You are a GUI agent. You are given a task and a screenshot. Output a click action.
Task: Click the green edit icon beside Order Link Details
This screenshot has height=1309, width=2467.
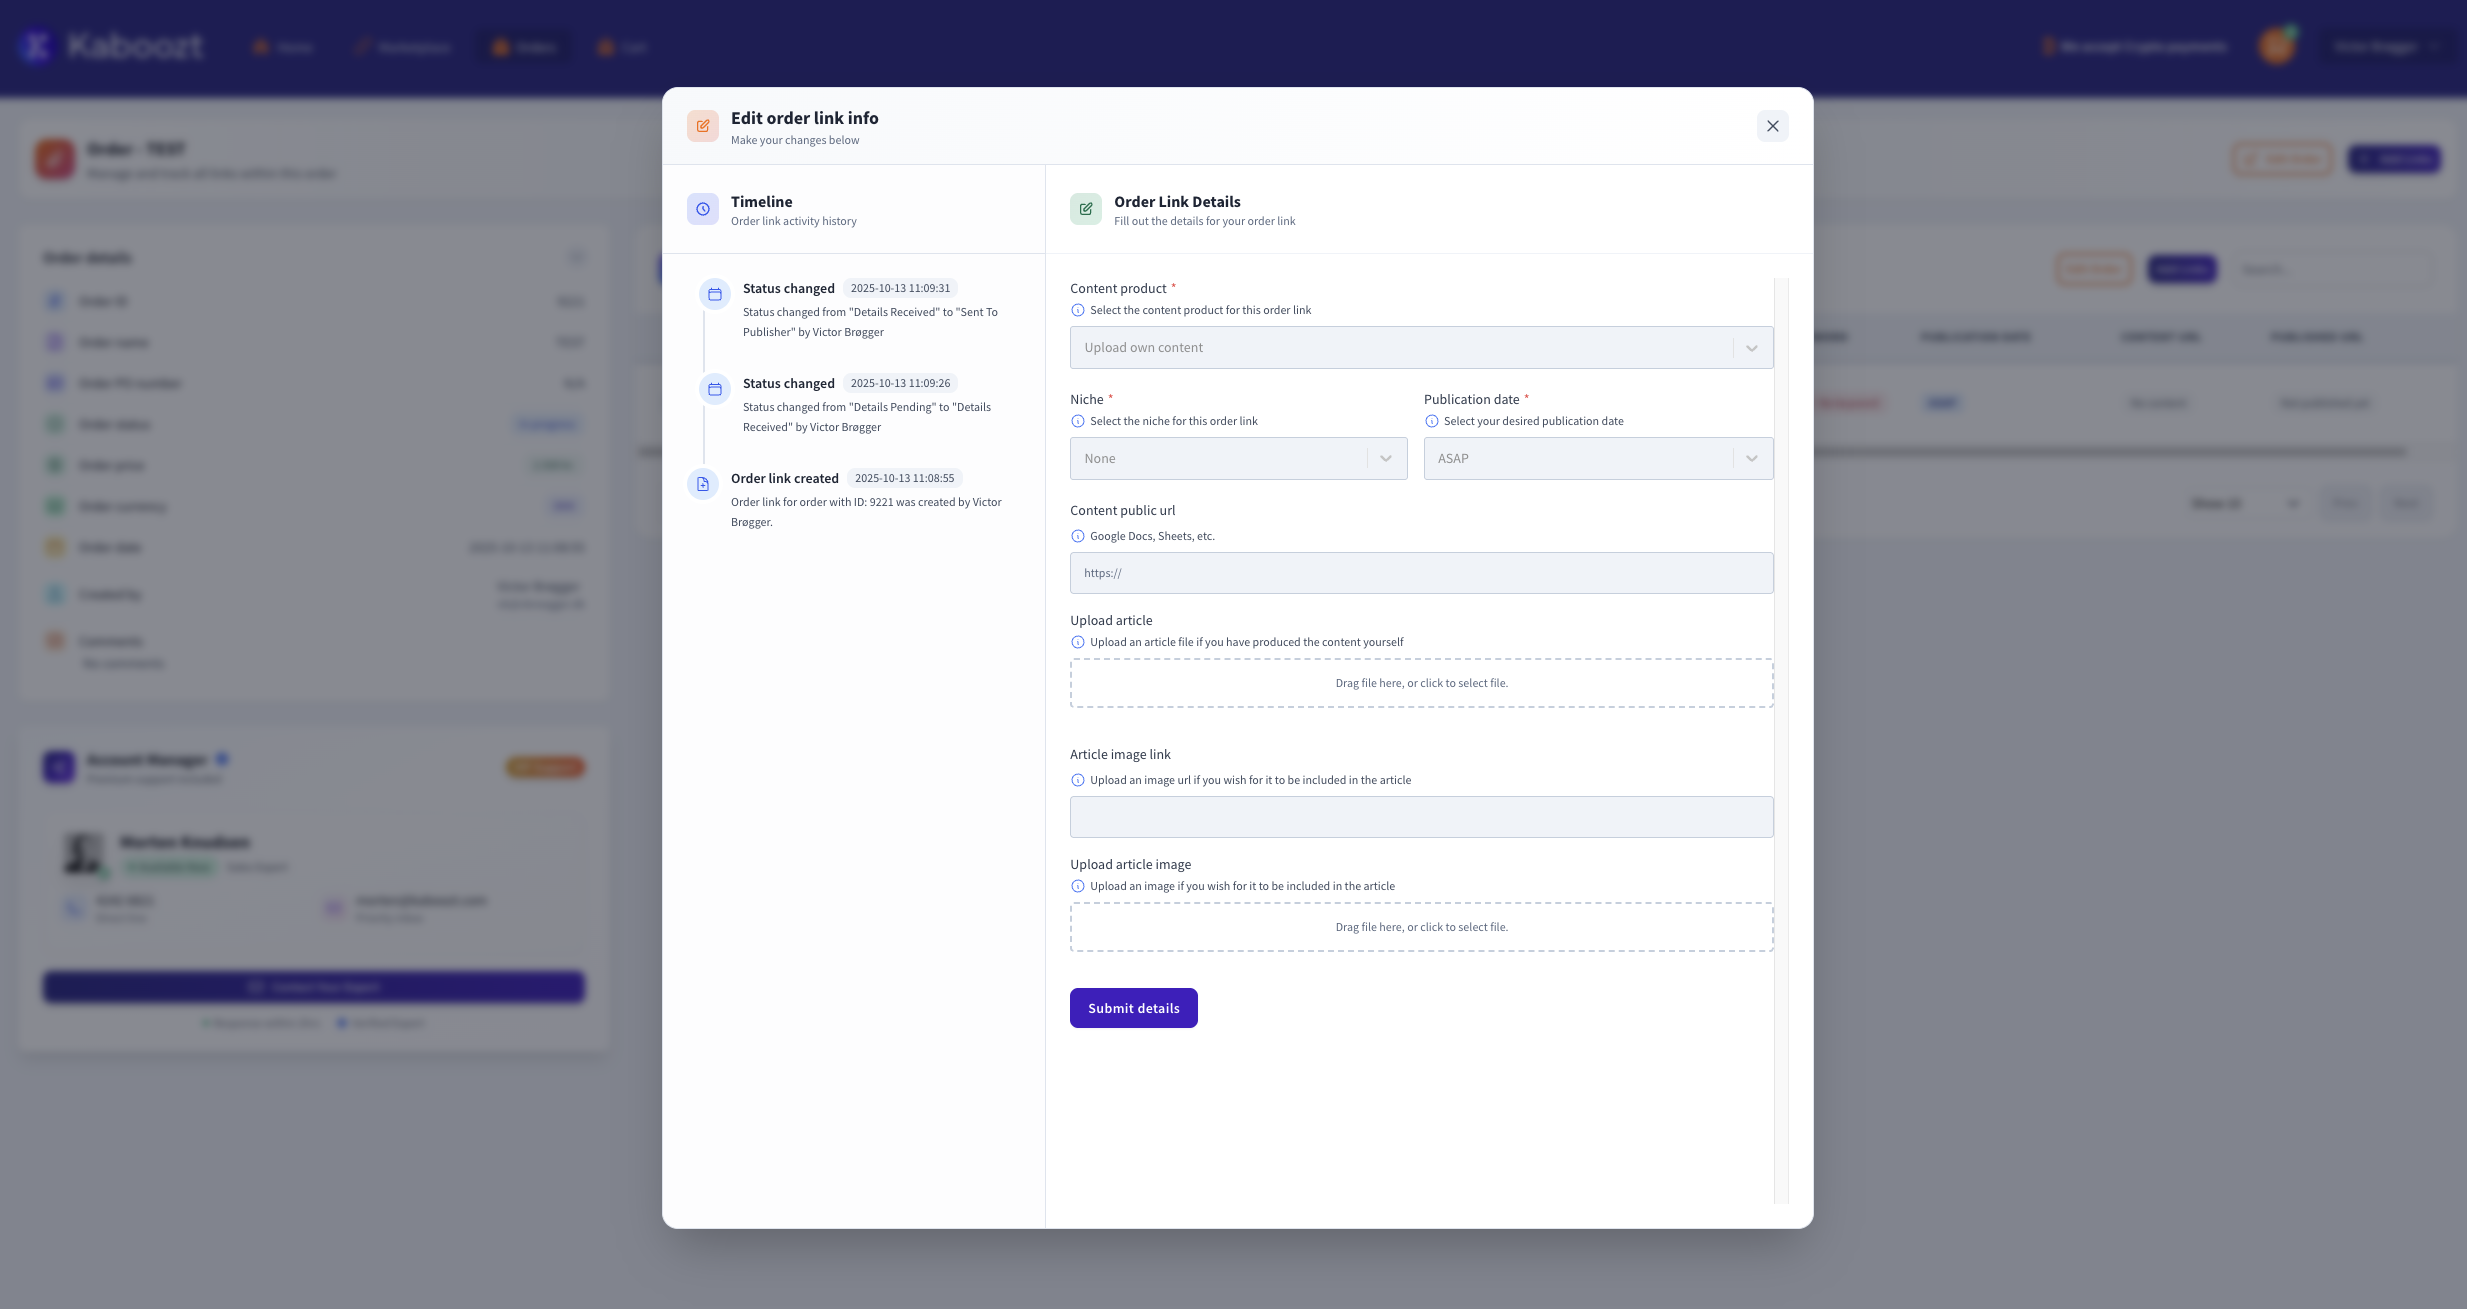[1086, 209]
